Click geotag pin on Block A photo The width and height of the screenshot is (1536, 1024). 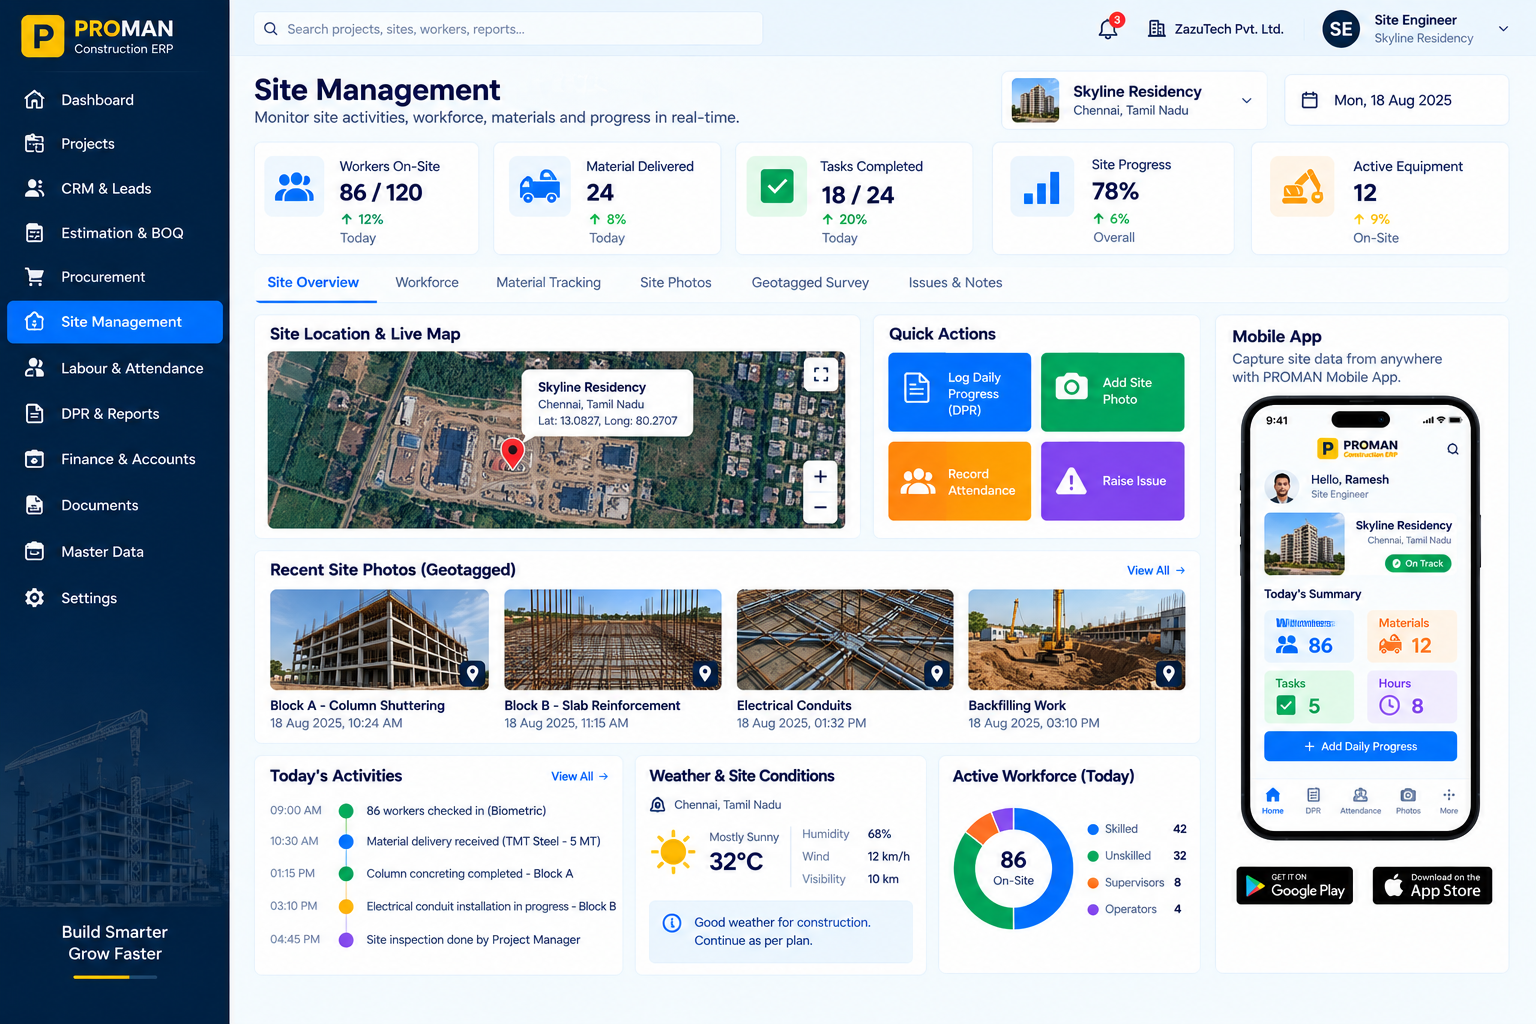tap(472, 674)
